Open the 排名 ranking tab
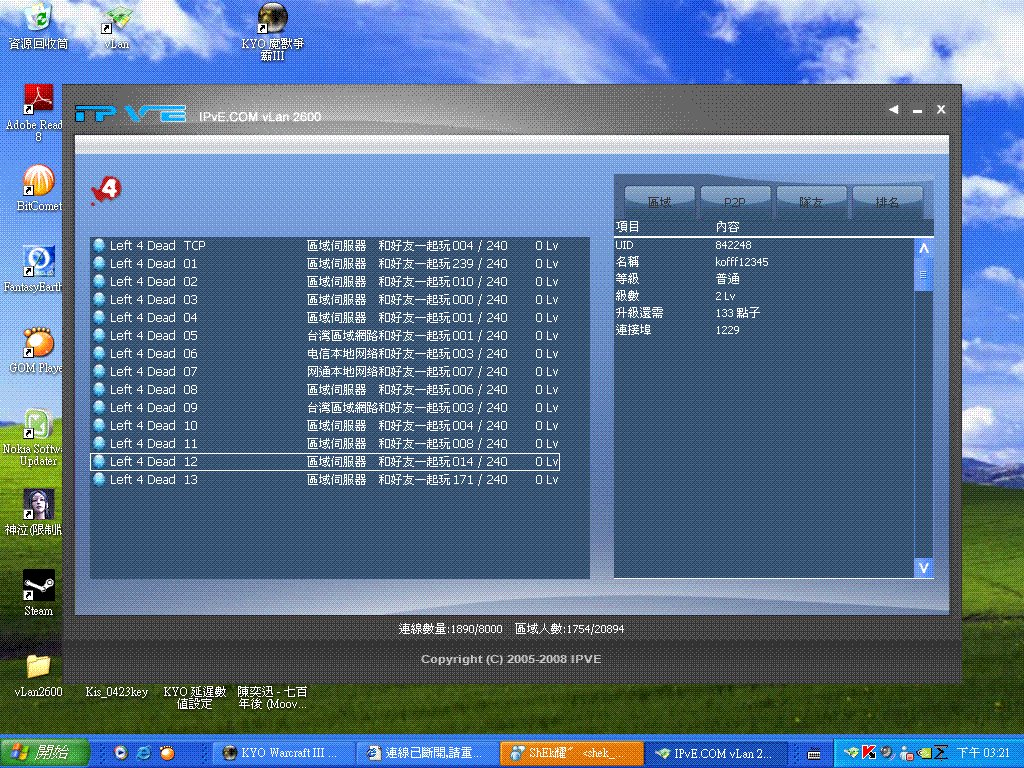 887,202
